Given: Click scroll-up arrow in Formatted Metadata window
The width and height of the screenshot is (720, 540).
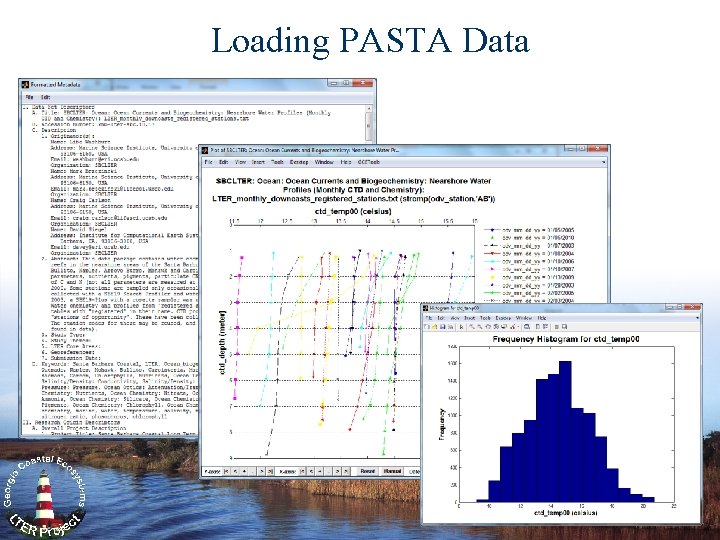Looking at the screenshot, I should [x=368, y=108].
